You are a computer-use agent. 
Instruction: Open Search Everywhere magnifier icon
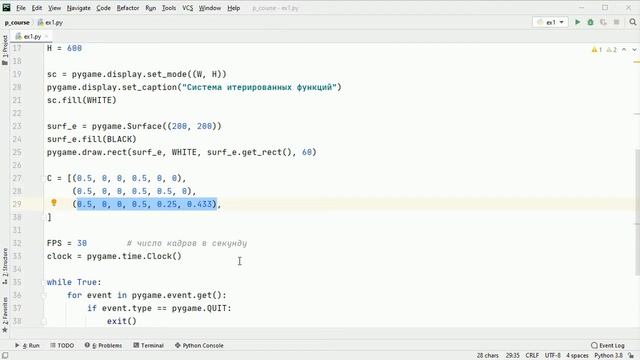[633, 22]
